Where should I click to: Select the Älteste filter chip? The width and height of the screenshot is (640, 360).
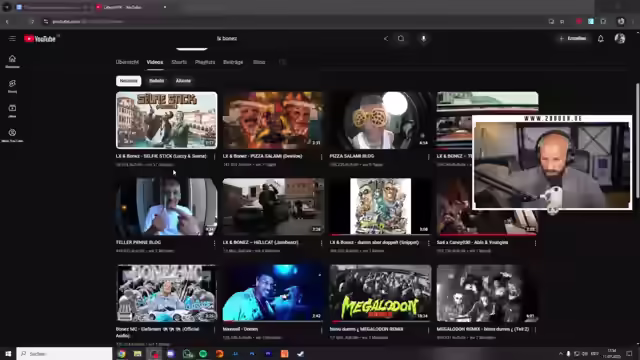click(x=183, y=81)
